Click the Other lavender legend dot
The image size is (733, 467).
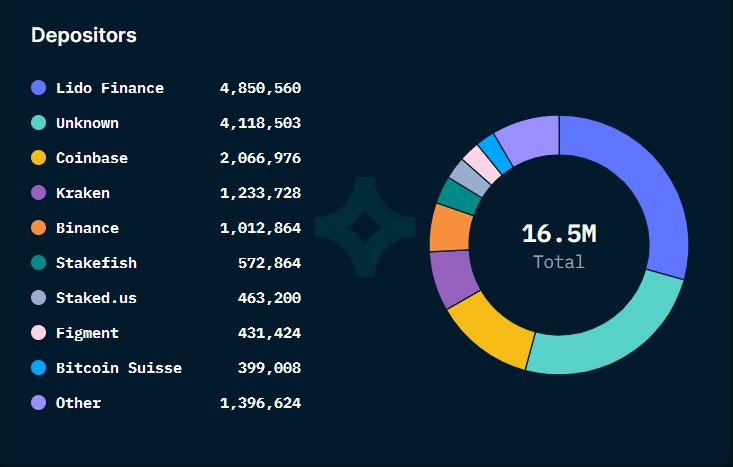click(38, 402)
